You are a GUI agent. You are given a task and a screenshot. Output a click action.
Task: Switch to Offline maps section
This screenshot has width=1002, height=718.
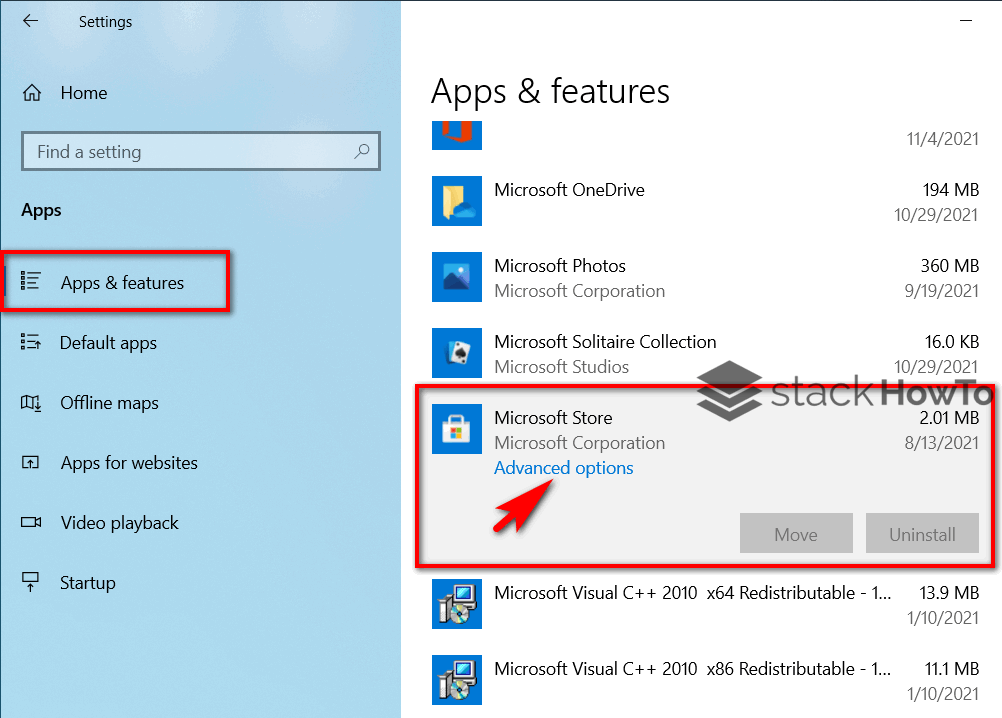pyautogui.click(x=109, y=403)
